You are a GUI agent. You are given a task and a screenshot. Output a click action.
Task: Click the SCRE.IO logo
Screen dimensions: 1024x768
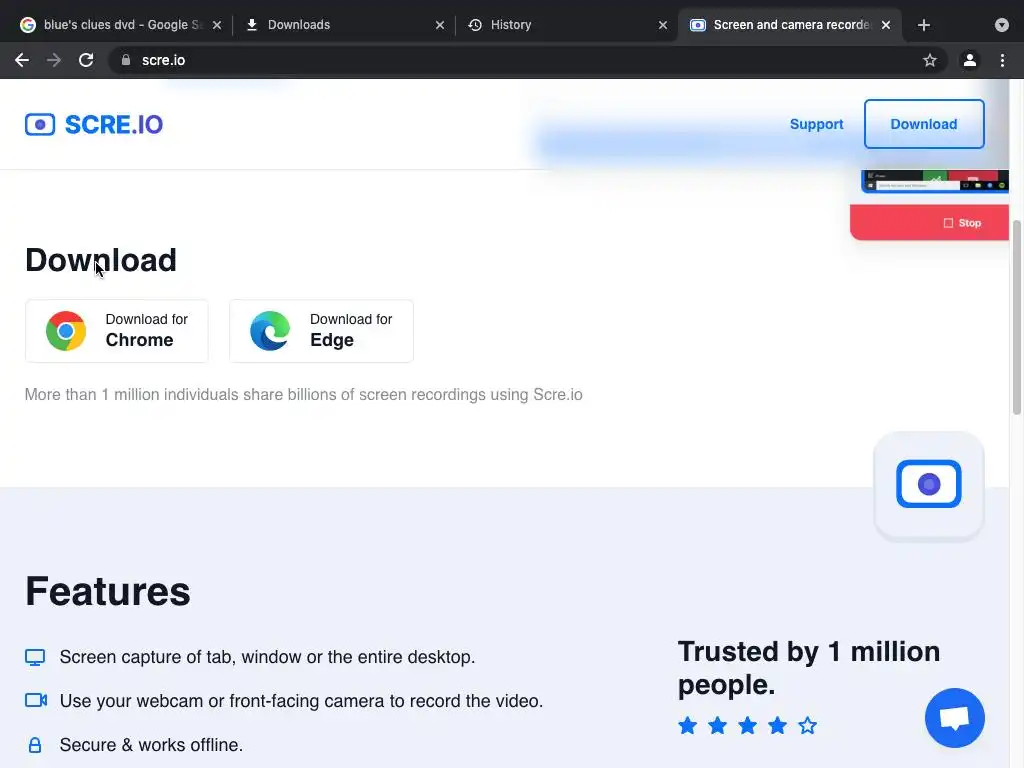tap(94, 124)
